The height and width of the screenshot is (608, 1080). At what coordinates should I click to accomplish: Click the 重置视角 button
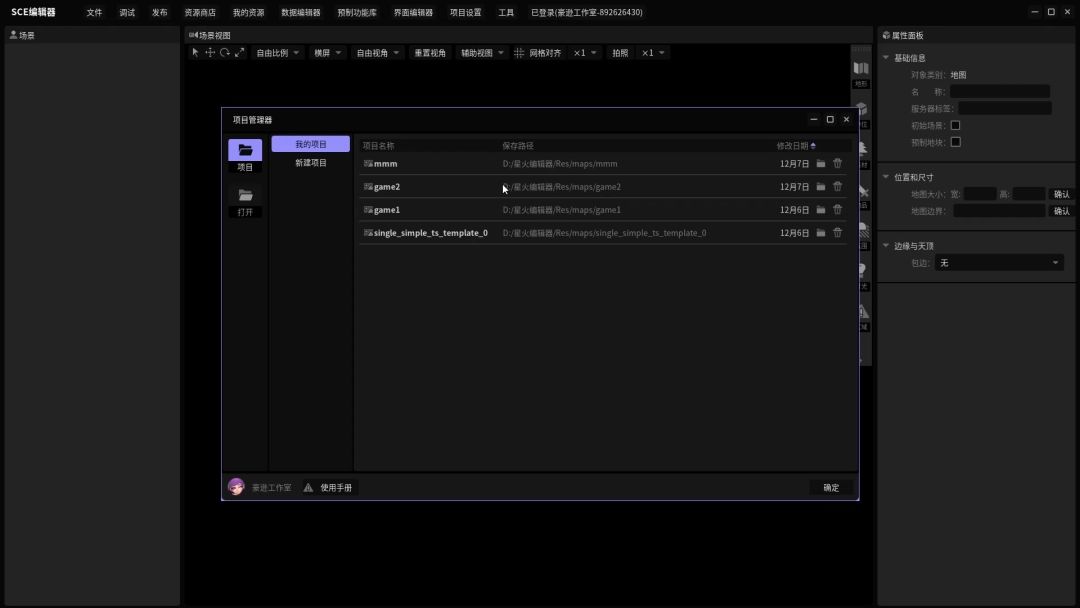(430, 53)
